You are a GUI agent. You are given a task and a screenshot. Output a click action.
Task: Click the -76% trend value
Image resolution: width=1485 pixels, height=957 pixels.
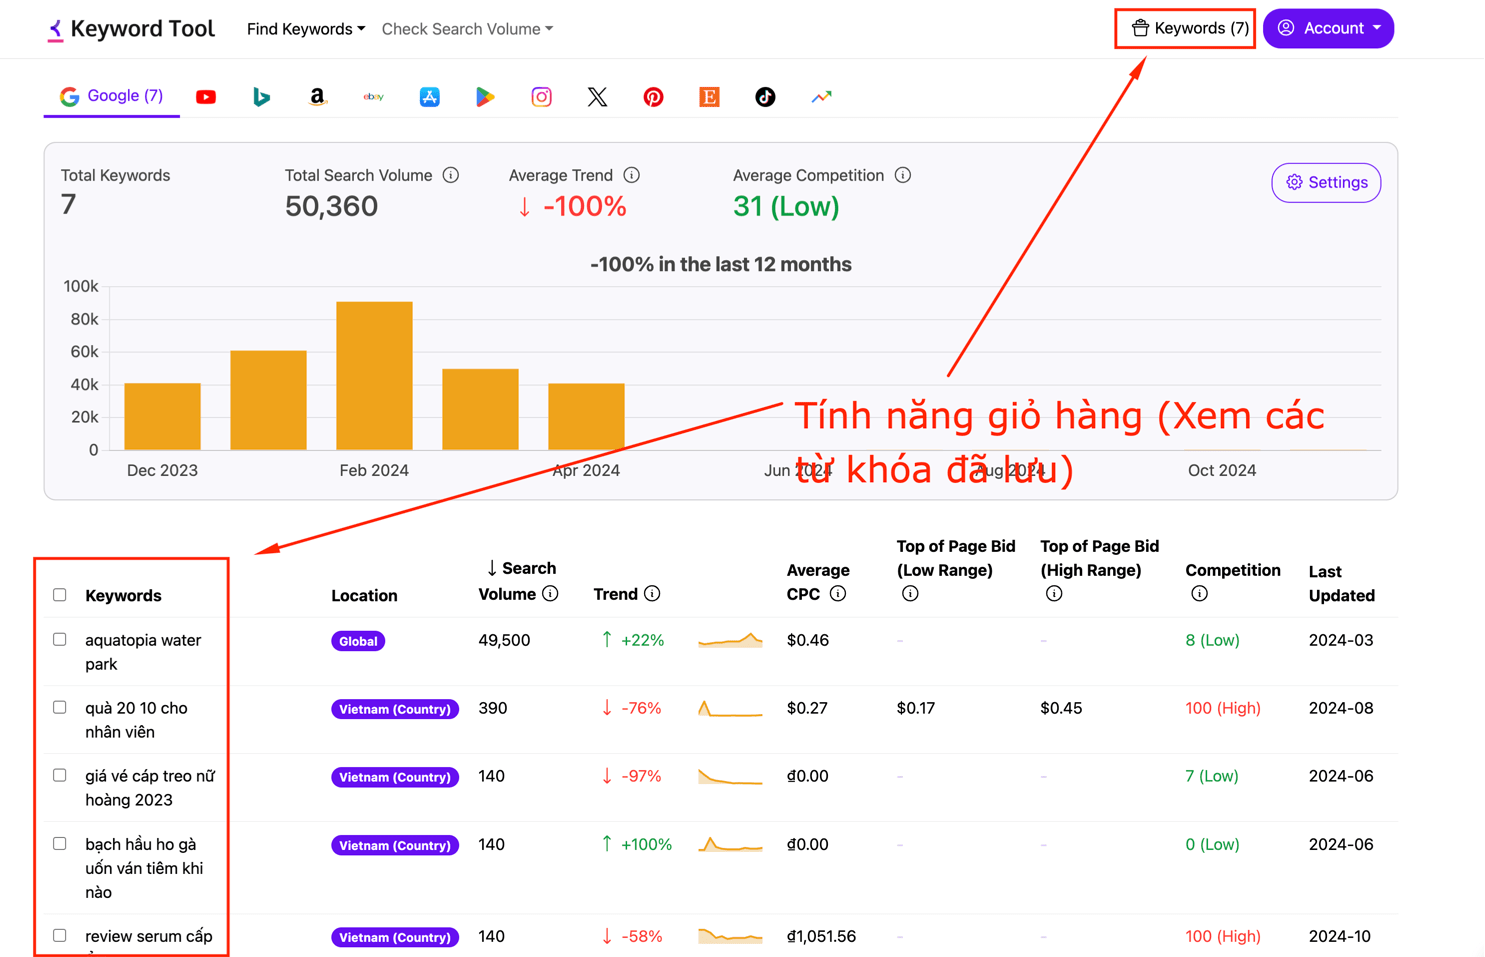point(631,708)
